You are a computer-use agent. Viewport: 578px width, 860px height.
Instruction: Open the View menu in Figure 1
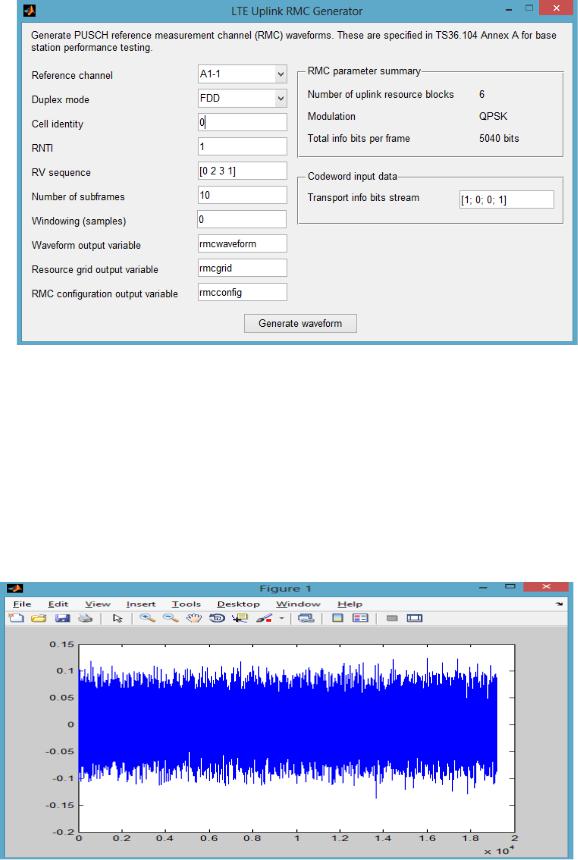click(98, 604)
